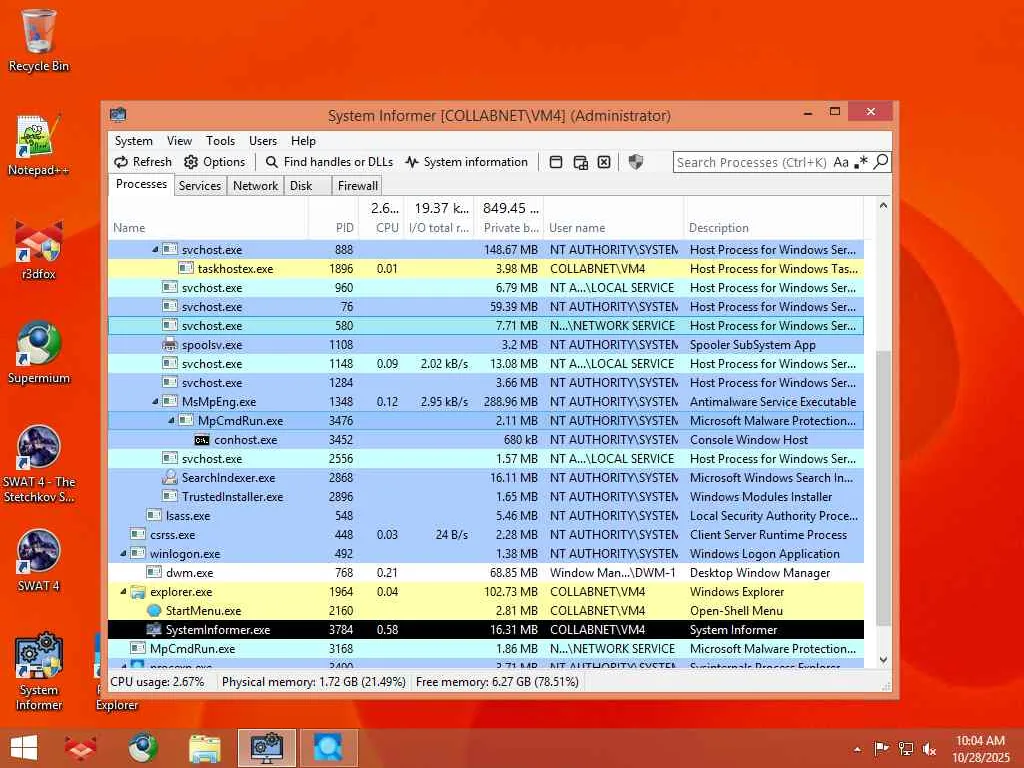This screenshot has width=1024, height=768.
Task: Select conhost.exe console icon
Action: (202, 440)
